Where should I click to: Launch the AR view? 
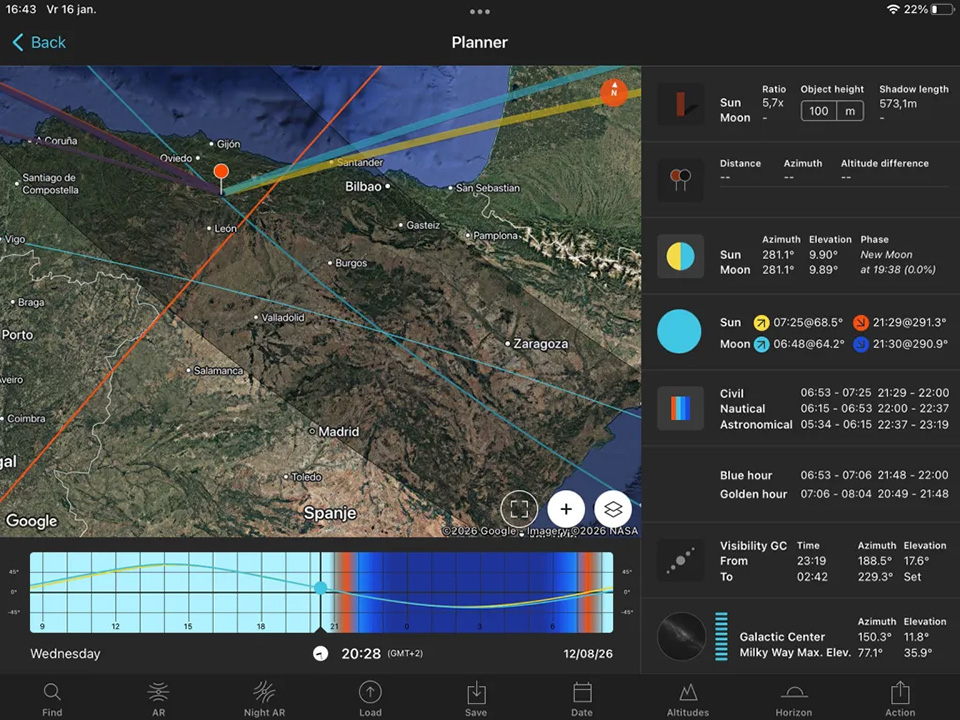[158, 698]
